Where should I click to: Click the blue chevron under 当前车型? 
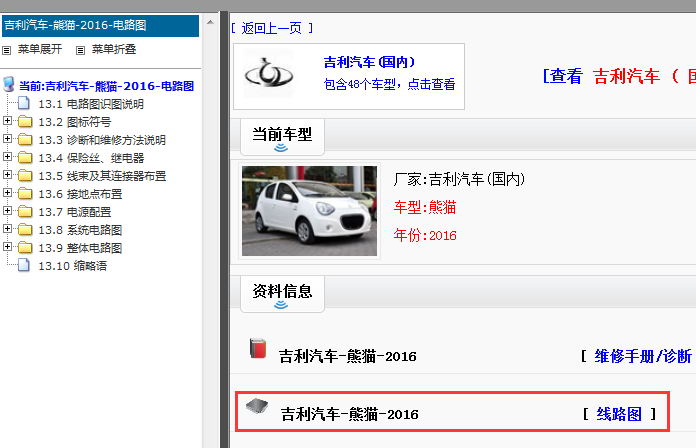point(281,148)
